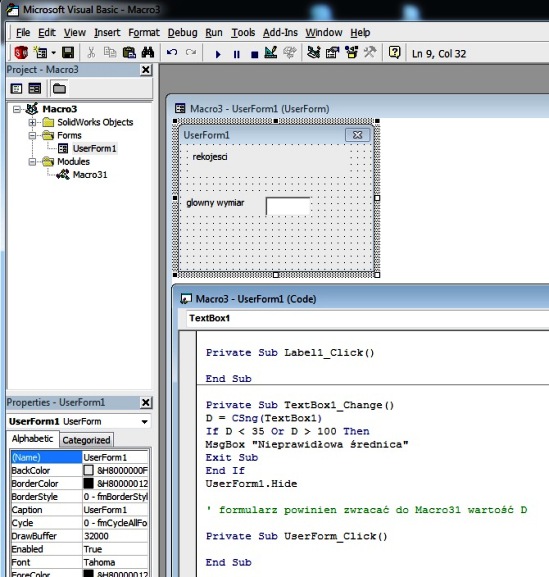Click the Font property value Tahoma
This screenshot has height=577, width=549.
click(x=116, y=562)
